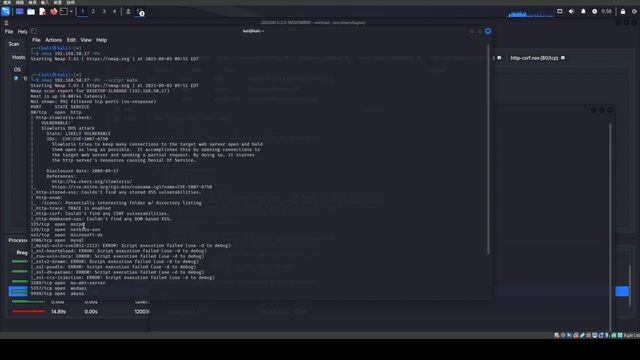Screen dimensions: 640x360
Task: Open the terminal Edit menu
Action: pos(71,40)
